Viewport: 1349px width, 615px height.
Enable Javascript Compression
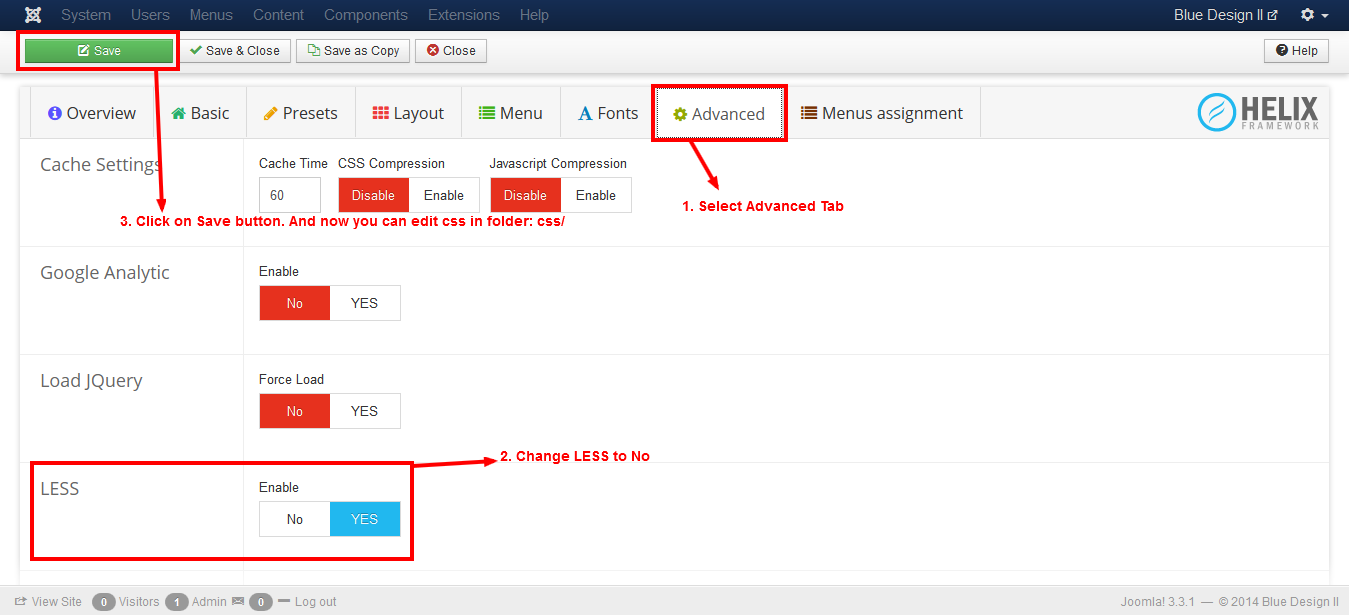click(x=595, y=195)
